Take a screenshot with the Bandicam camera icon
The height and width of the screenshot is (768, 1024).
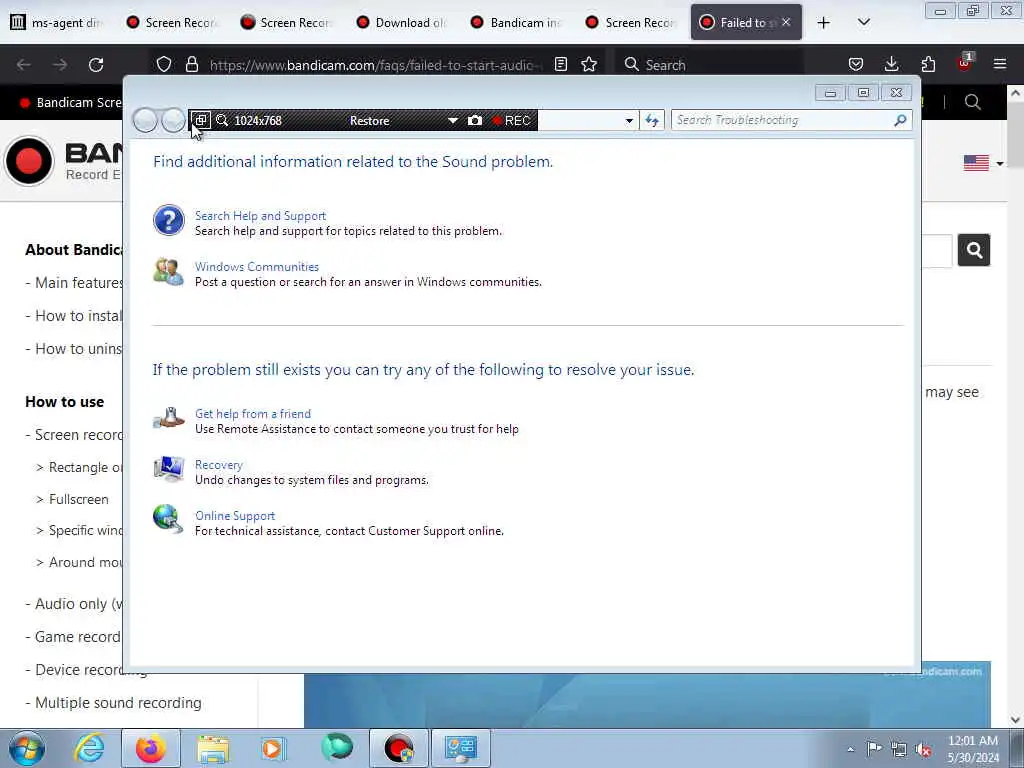[x=475, y=120]
